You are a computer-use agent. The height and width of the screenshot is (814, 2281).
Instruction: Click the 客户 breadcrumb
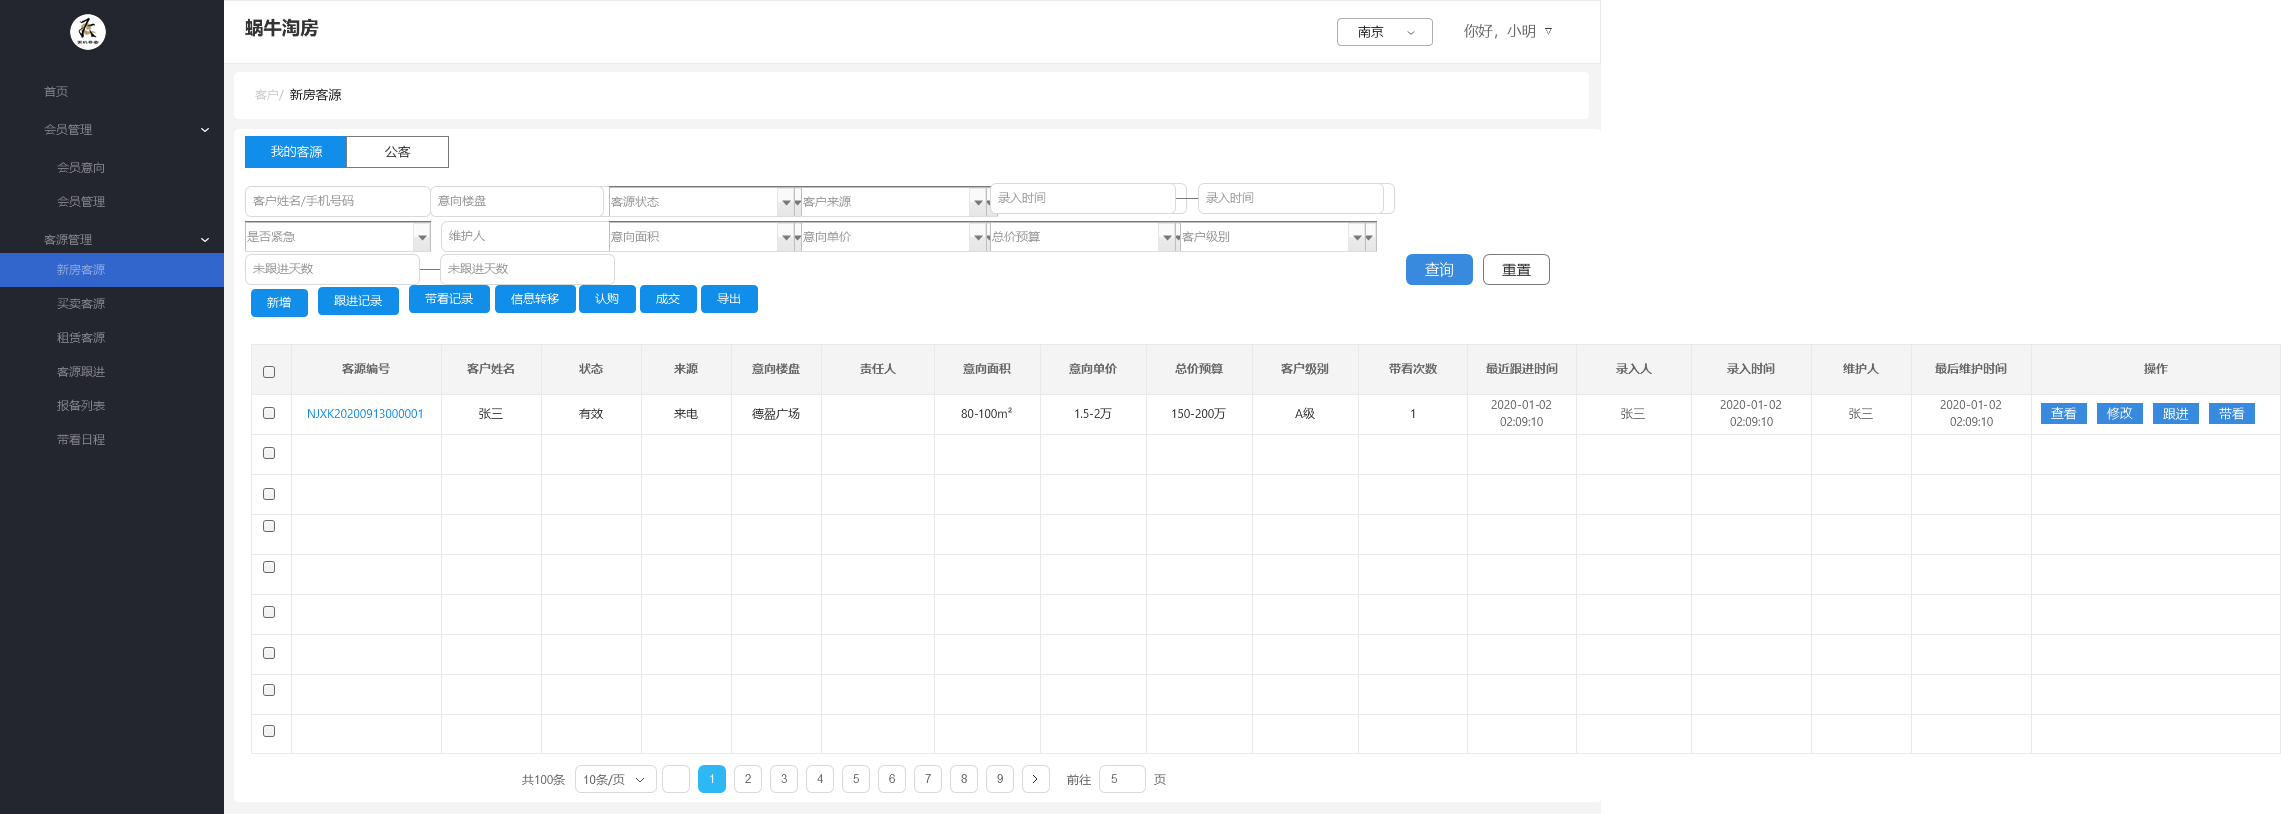click(x=266, y=95)
